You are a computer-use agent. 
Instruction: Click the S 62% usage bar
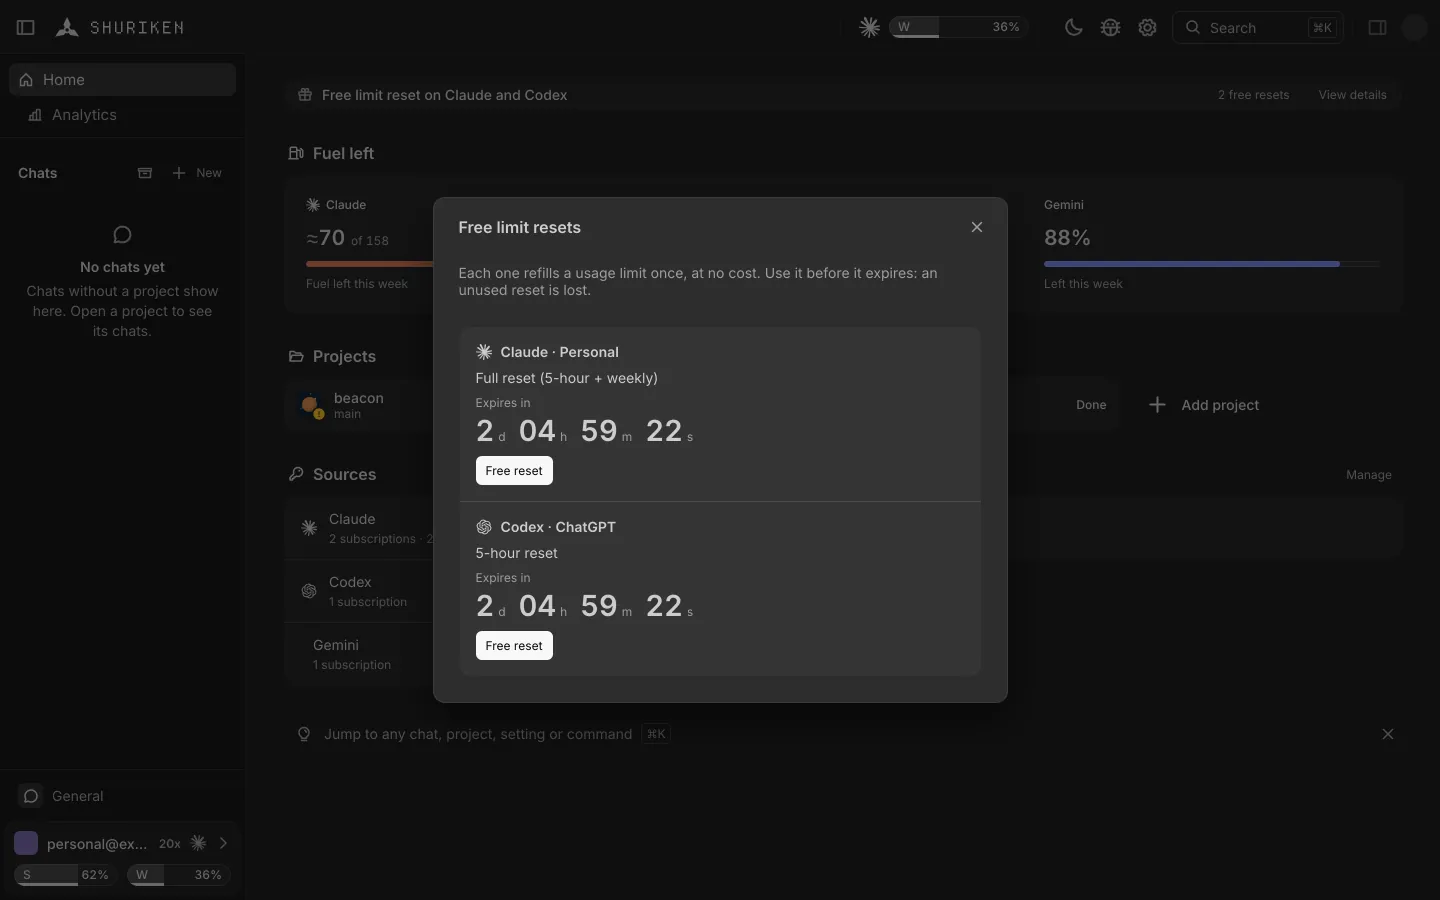66,875
